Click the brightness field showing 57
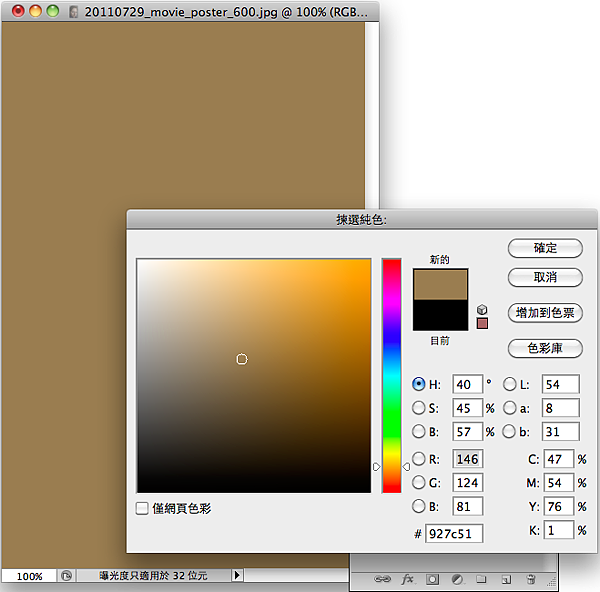600x592 pixels. [468, 431]
